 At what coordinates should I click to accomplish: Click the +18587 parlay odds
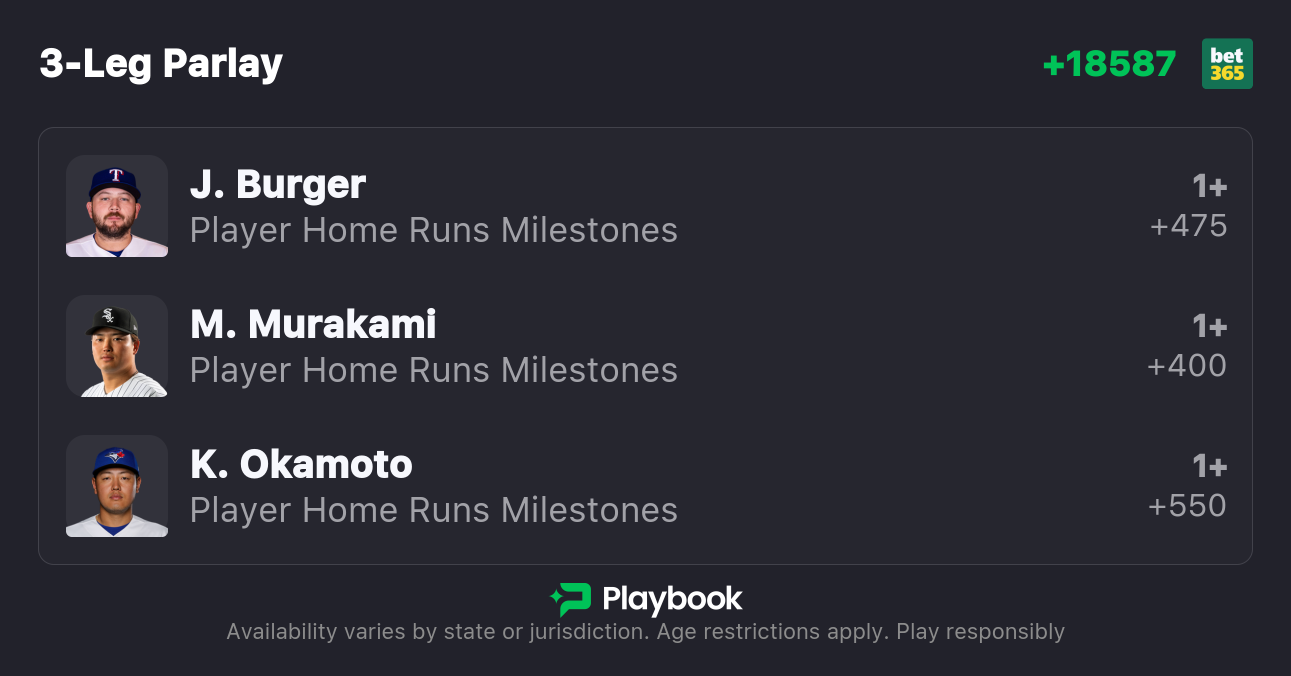point(1109,64)
